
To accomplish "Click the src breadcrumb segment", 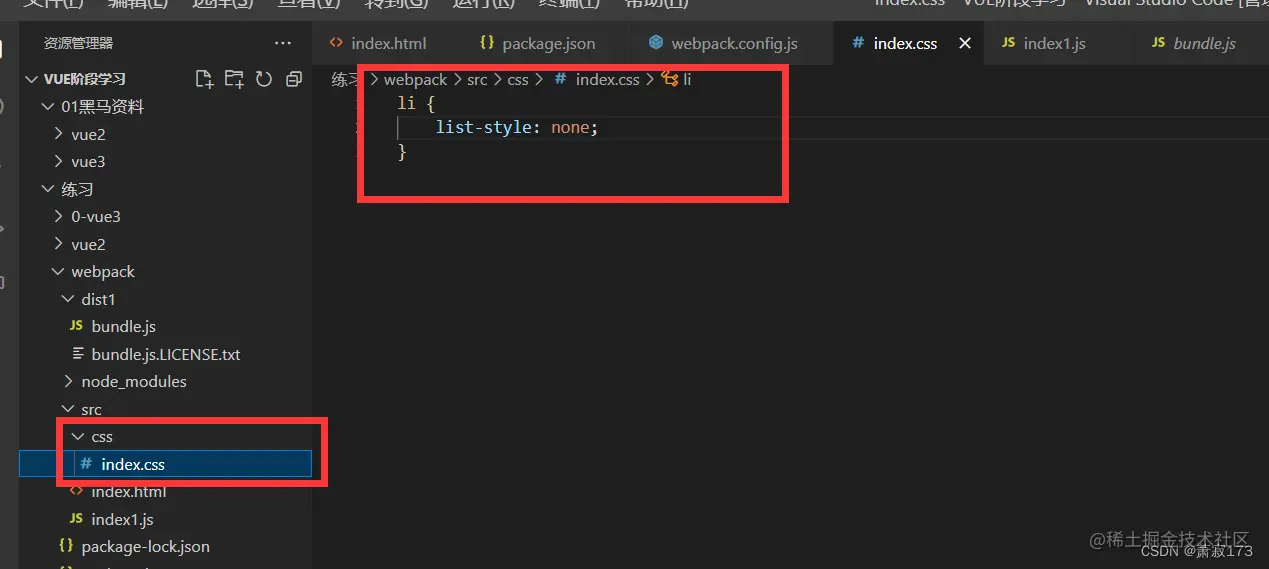I will click(x=477, y=79).
